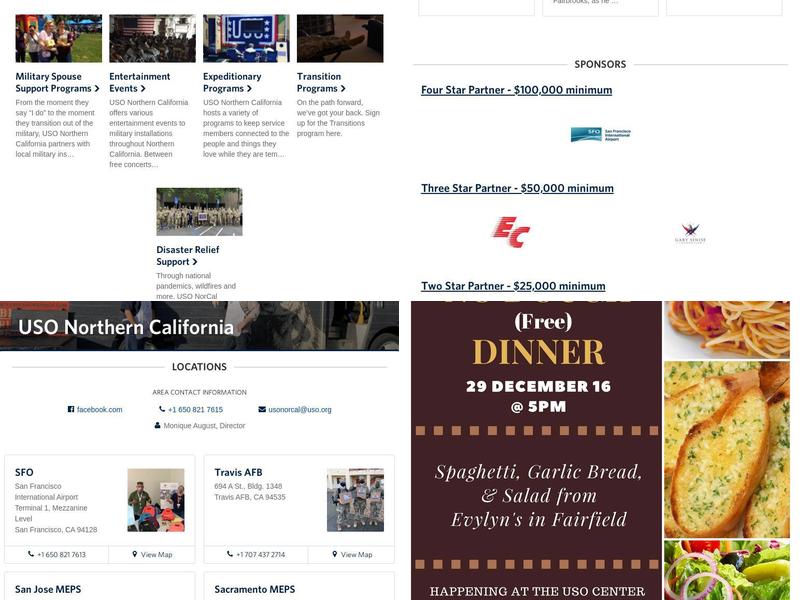Image resolution: width=800 pixels, height=600 pixels.
Task: Click the map pin icon in SFO card
Action: [x=135, y=554]
